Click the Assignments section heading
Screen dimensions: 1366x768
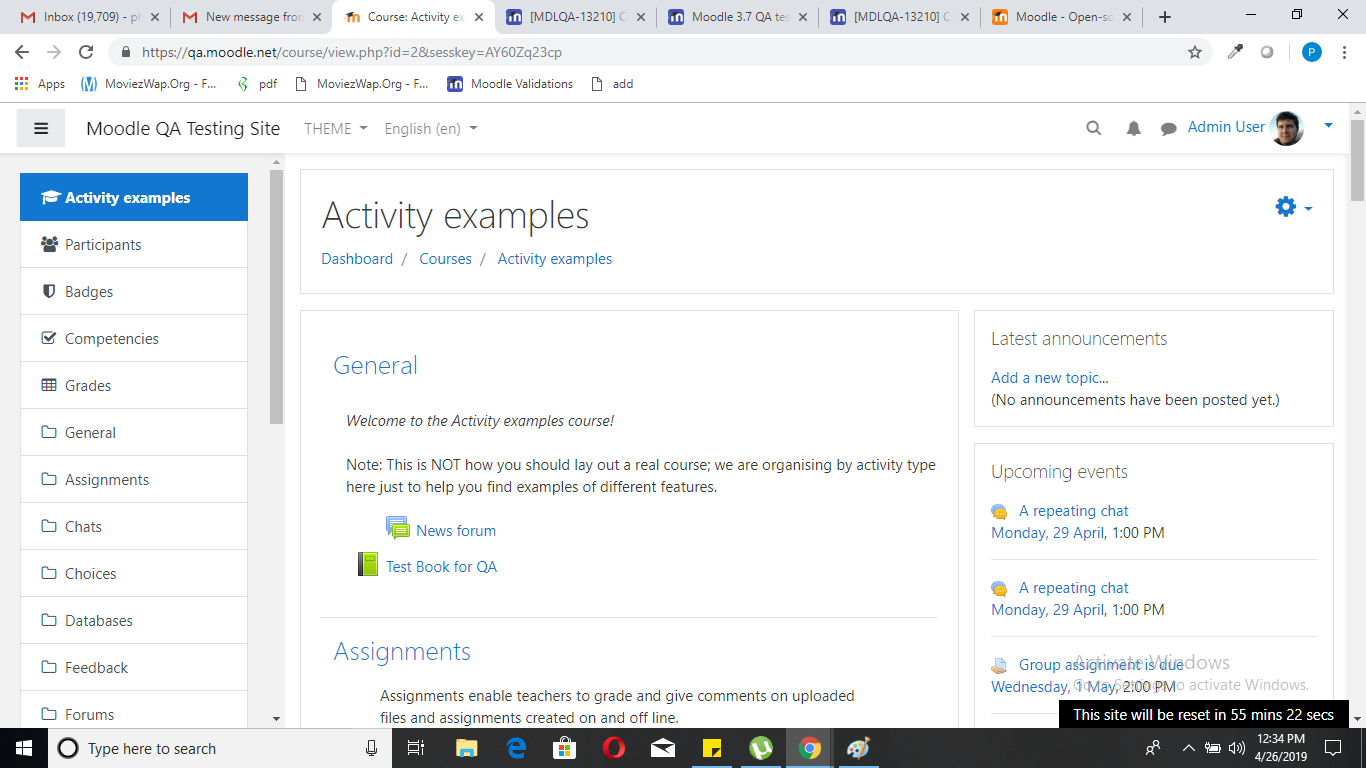click(x=402, y=651)
